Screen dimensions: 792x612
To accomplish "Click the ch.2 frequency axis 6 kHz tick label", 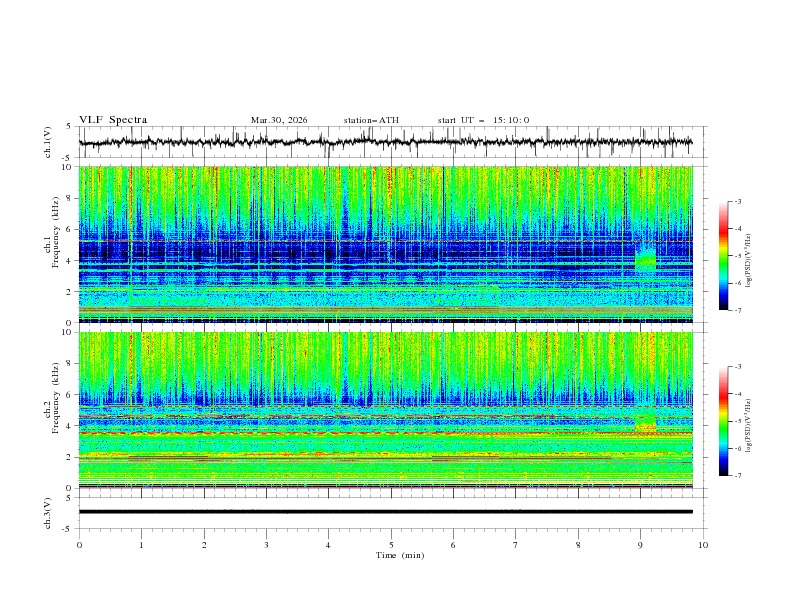I will (69, 395).
